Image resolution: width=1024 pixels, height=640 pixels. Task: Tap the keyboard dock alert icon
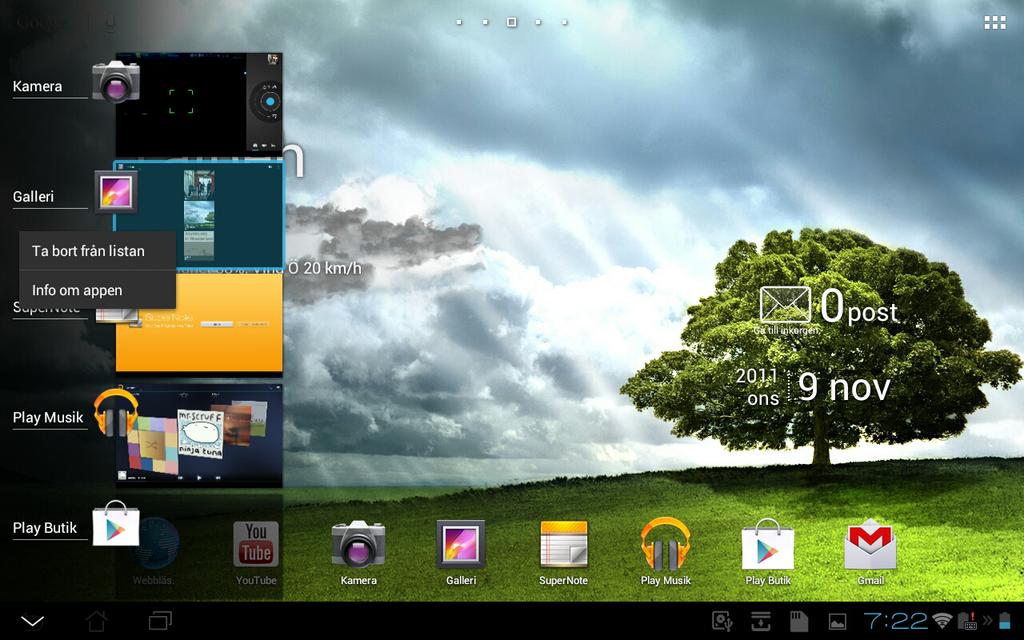pyautogui.click(x=967, y=621)
